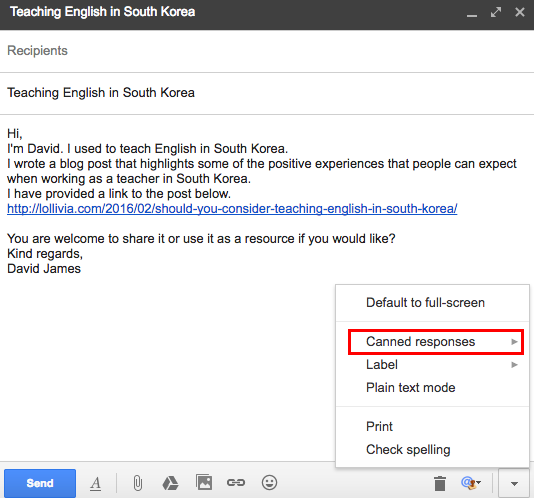Open the emoticon smiley picker
534x498 pixels.
pos(269,483)
